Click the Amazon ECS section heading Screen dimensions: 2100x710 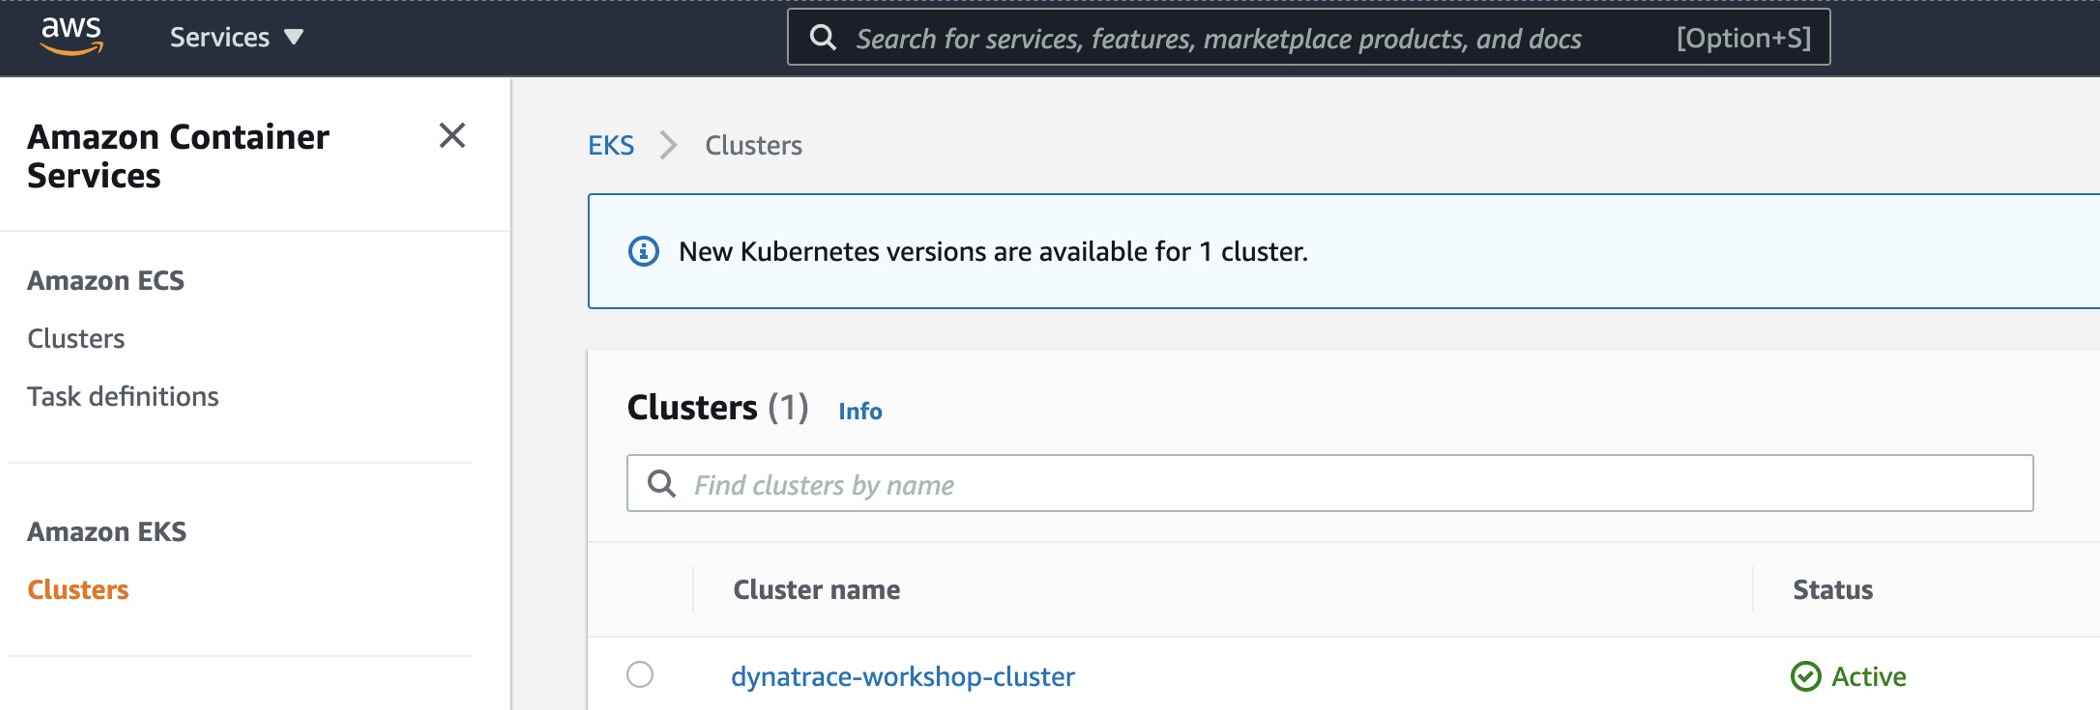[x=106, y=280]
